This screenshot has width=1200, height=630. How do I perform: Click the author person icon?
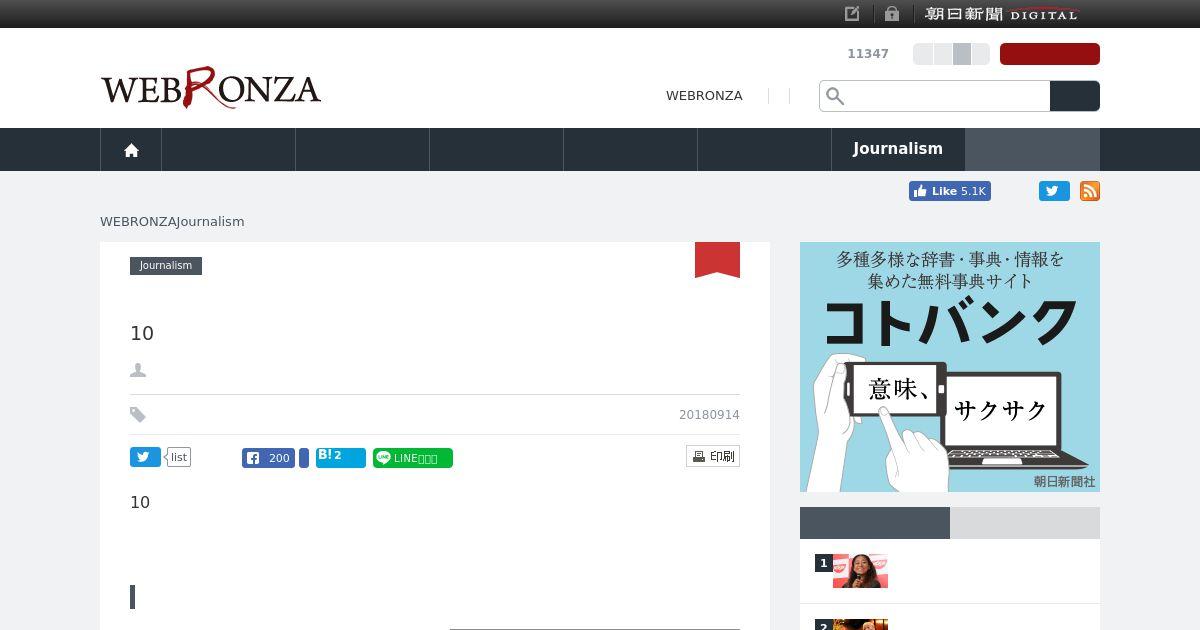tap(138, 370)
